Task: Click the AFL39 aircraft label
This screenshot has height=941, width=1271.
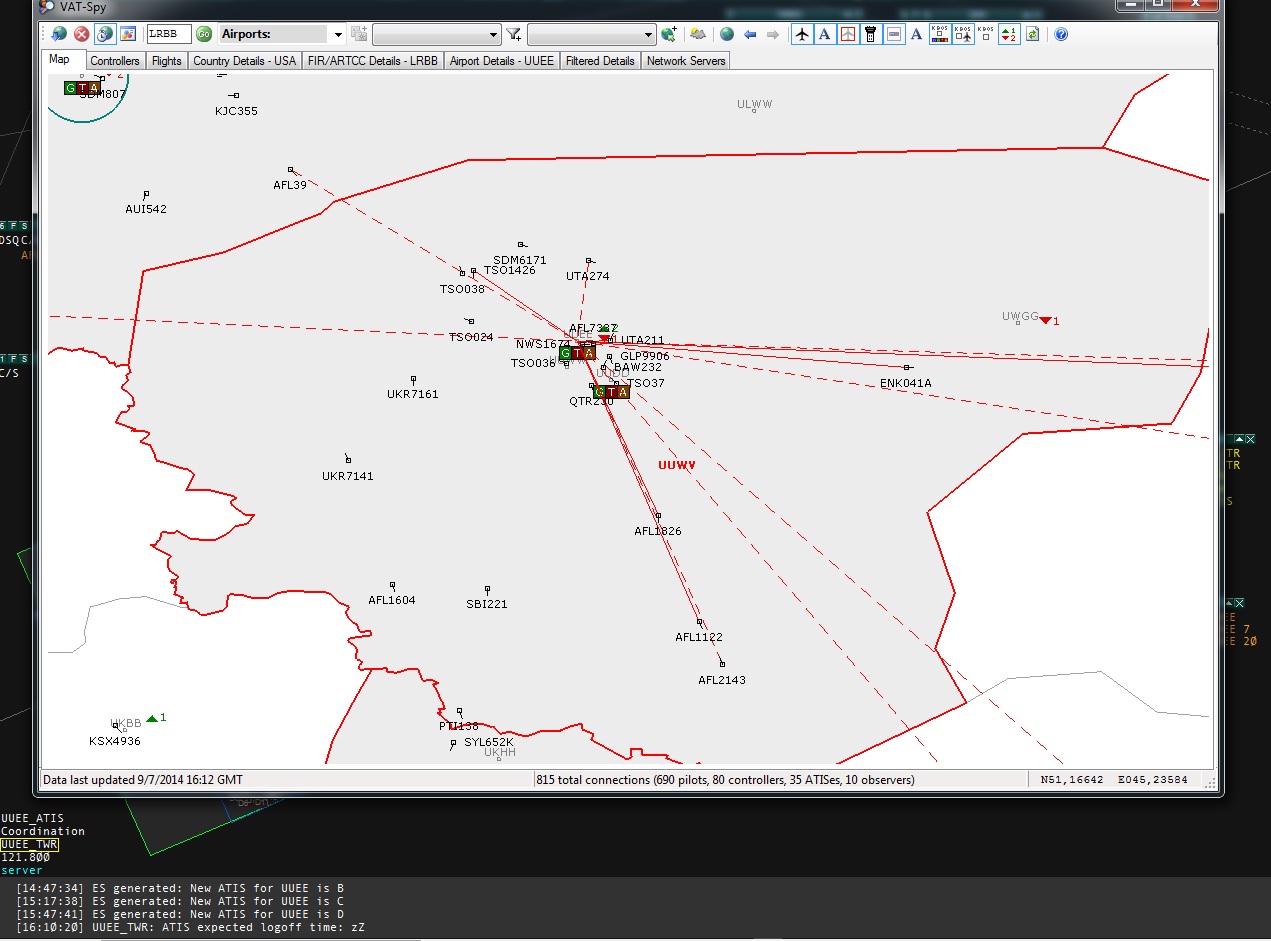Action: [290, 185]
